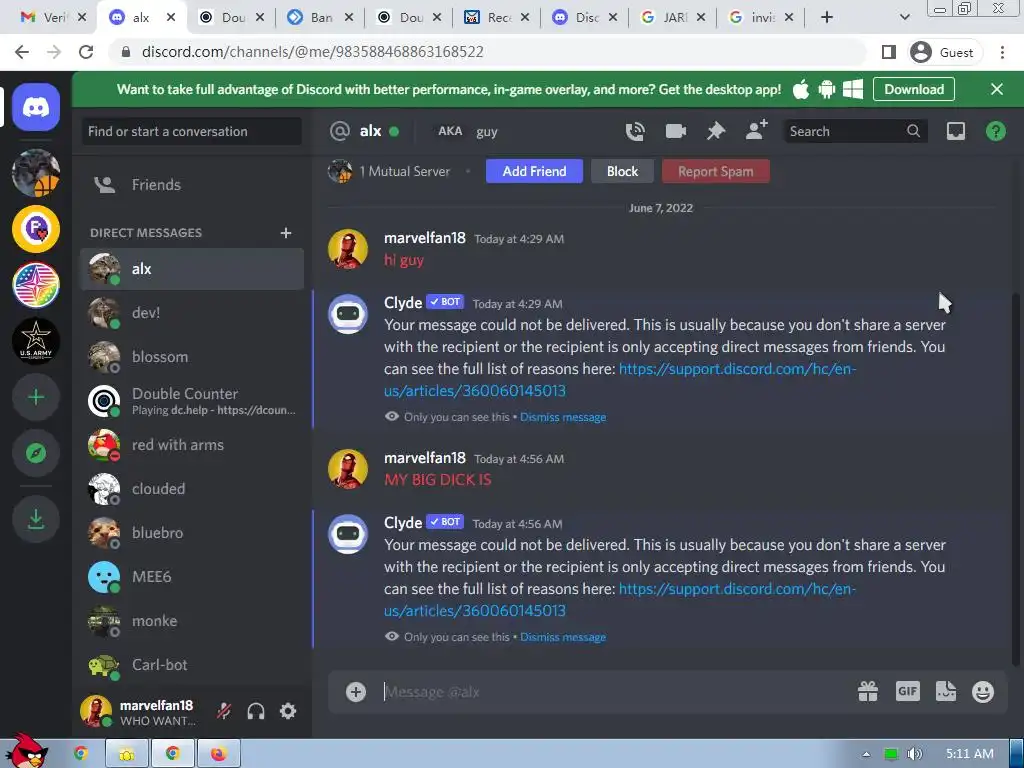Click the Add a Server plus icon

point(36,397)
